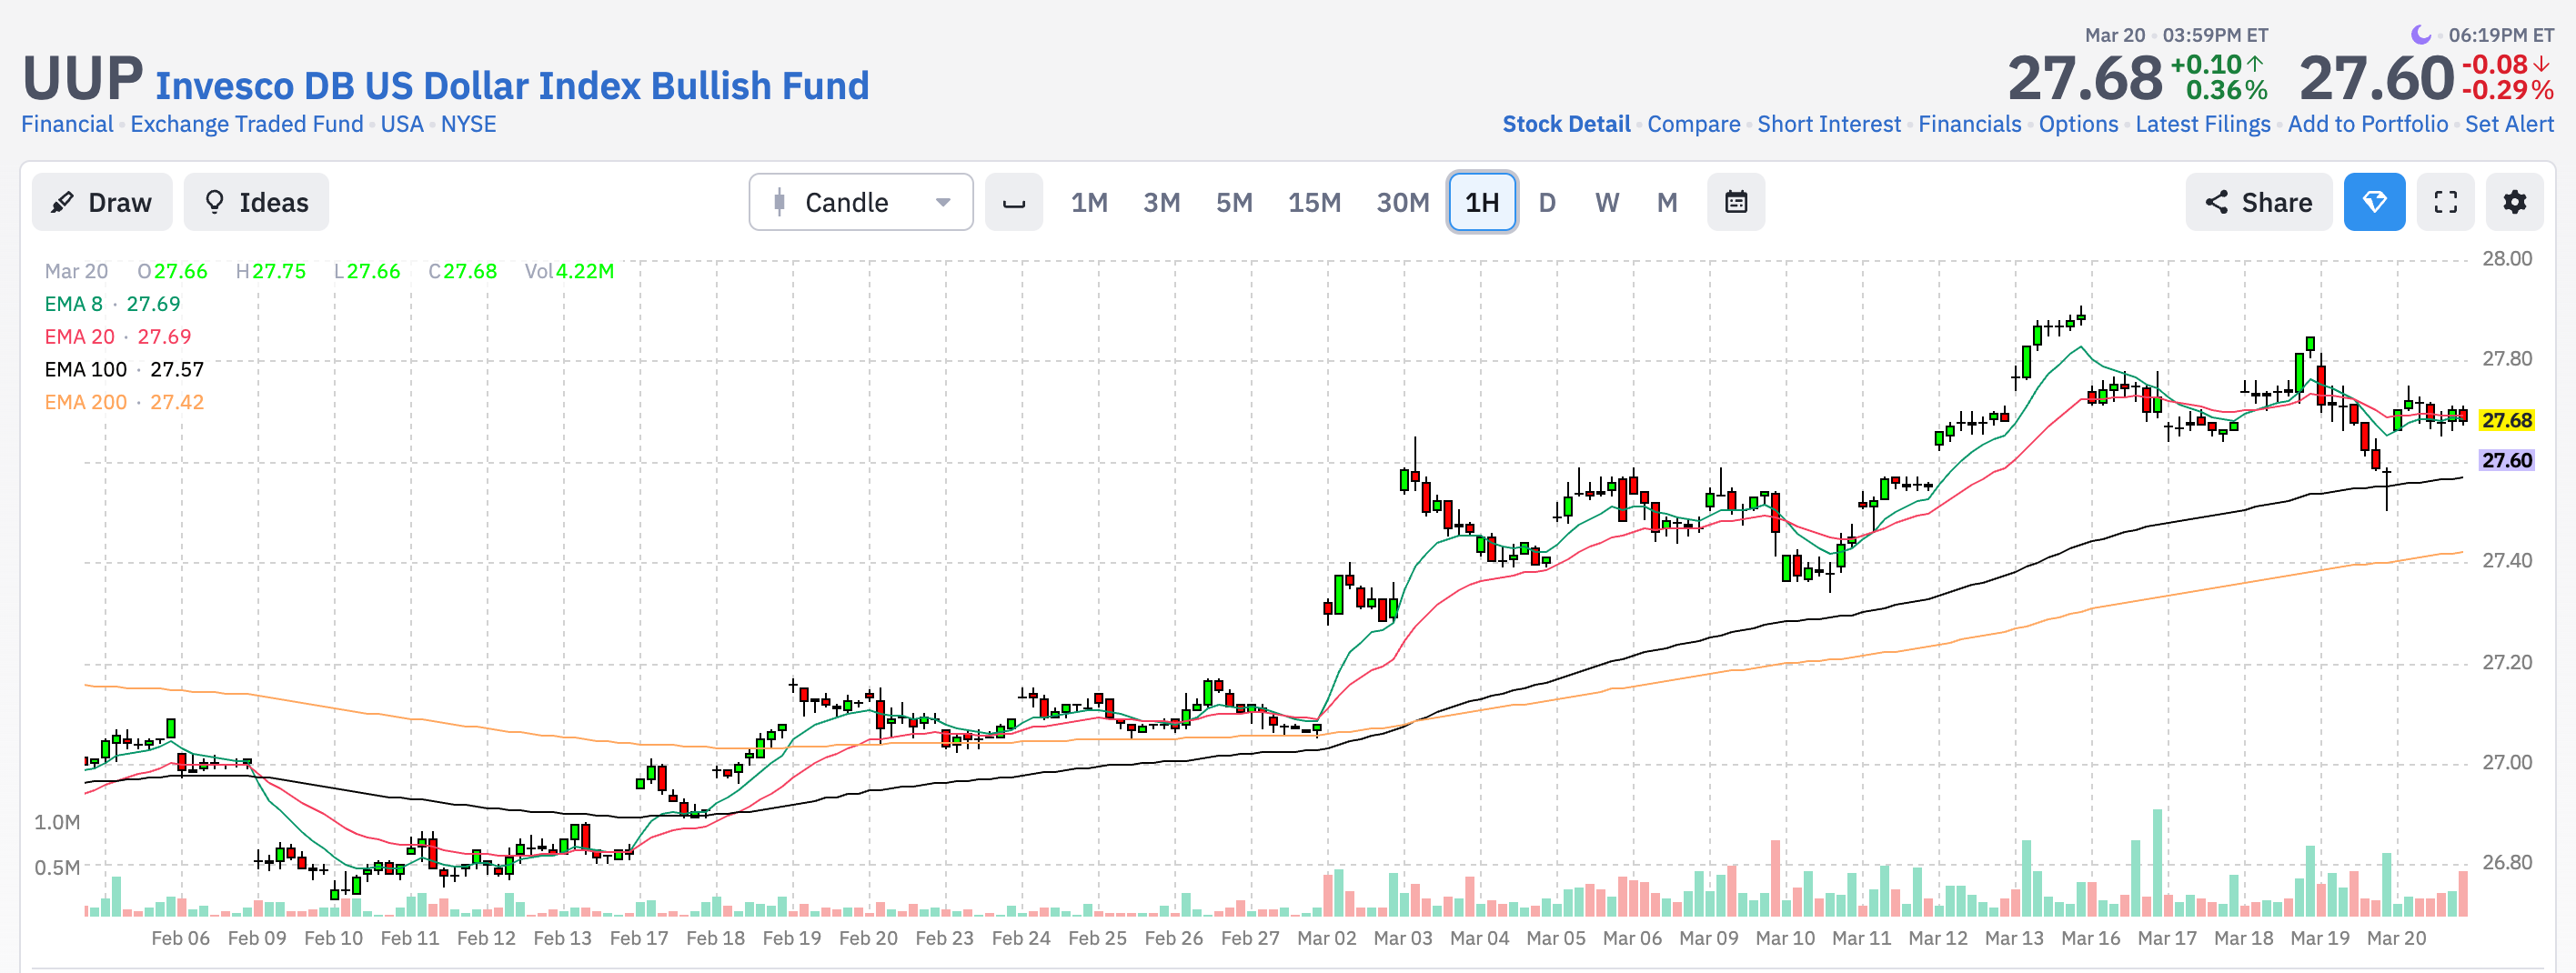Viewport: 2576px width, 973px height.
Task: Select the 1H timeframe
Action: coord(1482,202)
